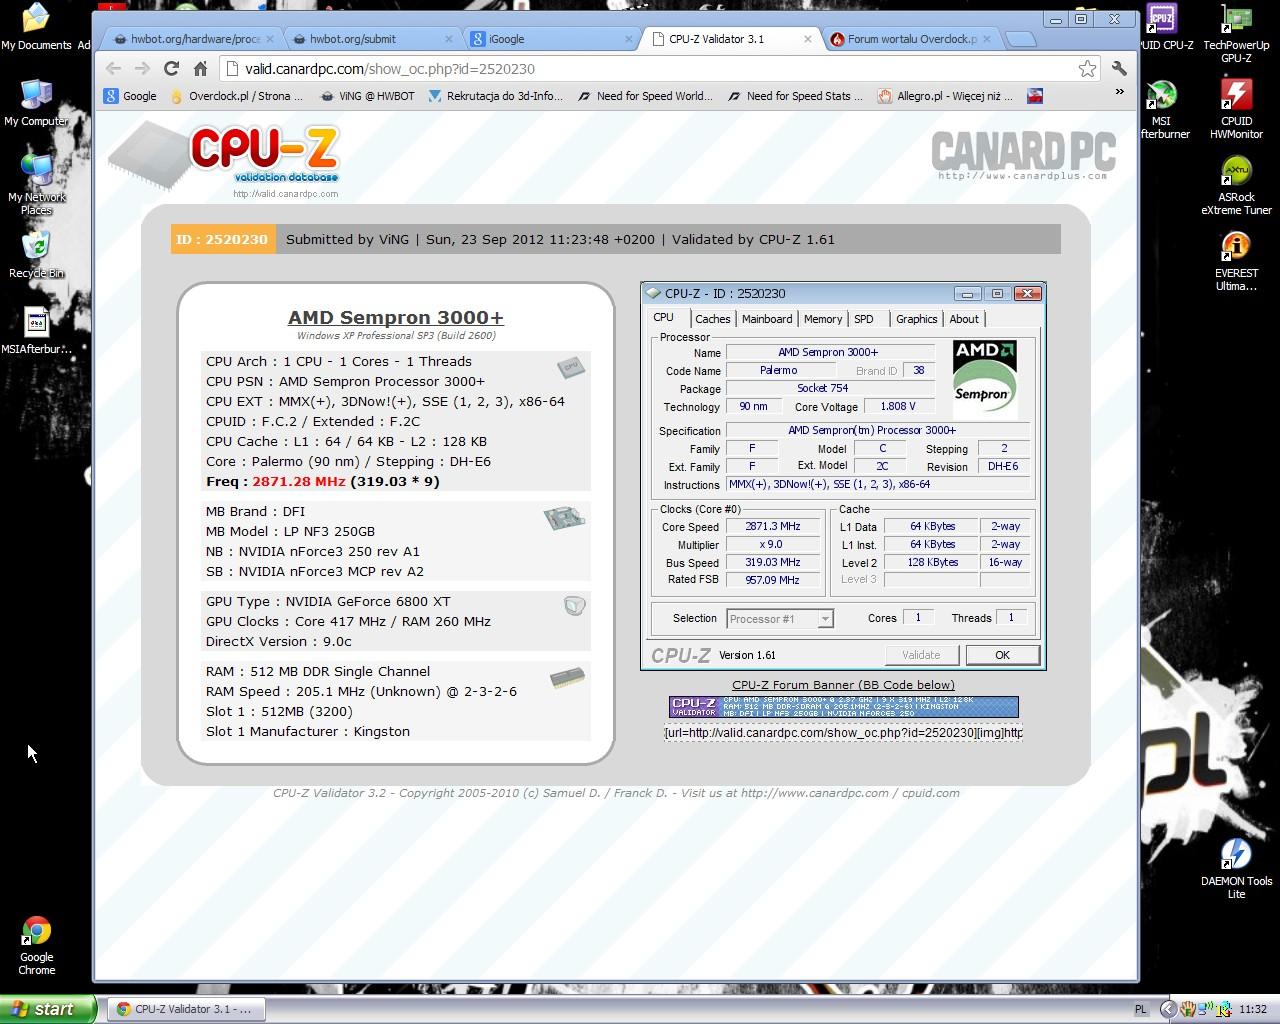Close the hwbot.org/submit tab
The image size is (1280, 1024).
(x=449, y=39)
